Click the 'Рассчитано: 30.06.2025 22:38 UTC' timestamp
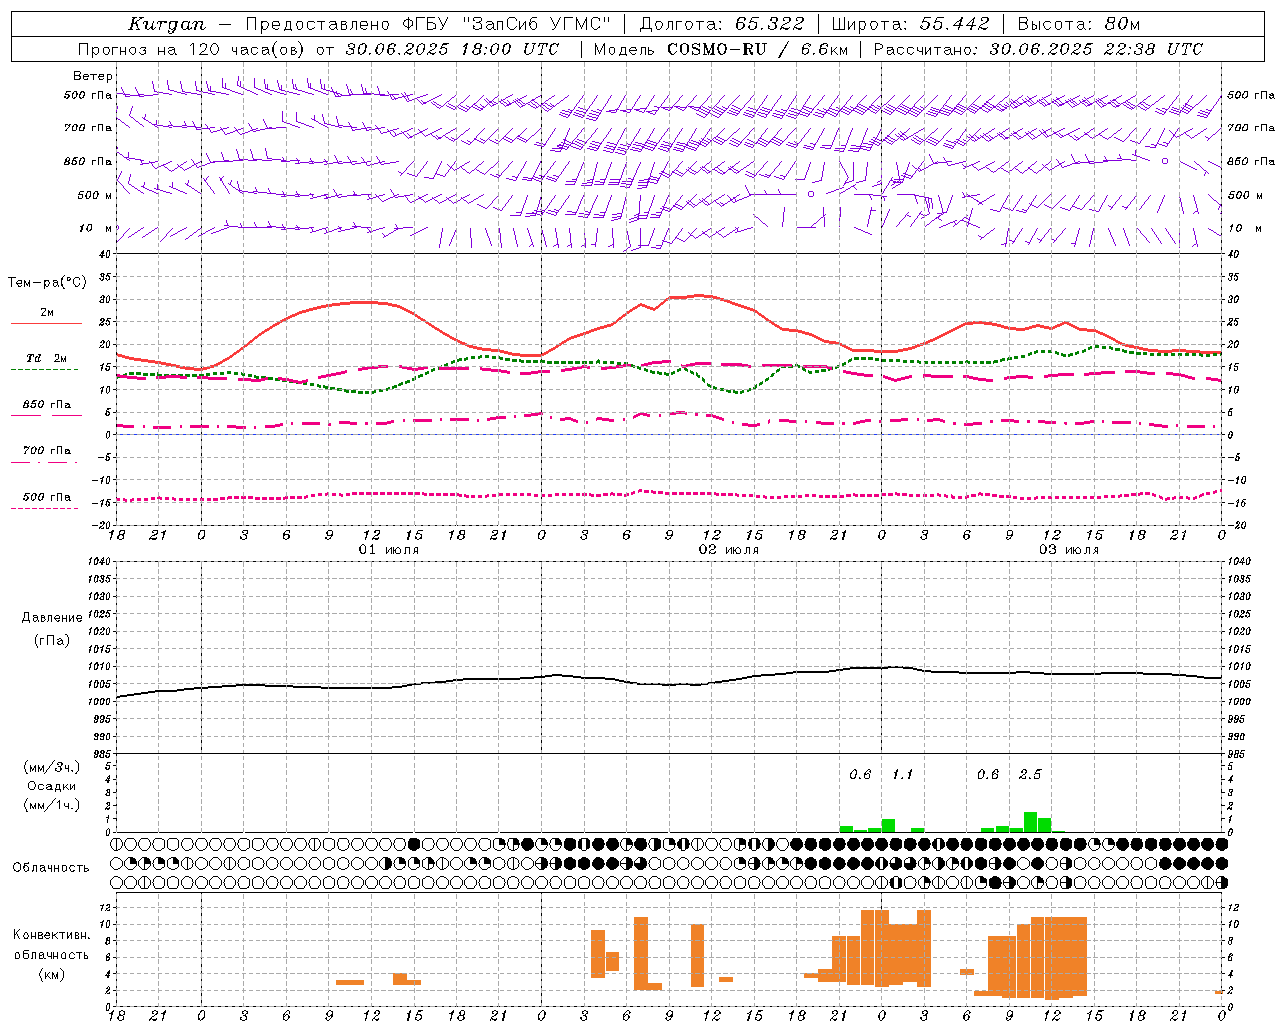The image size is (1280, 1024). (x=1038, y=49)
